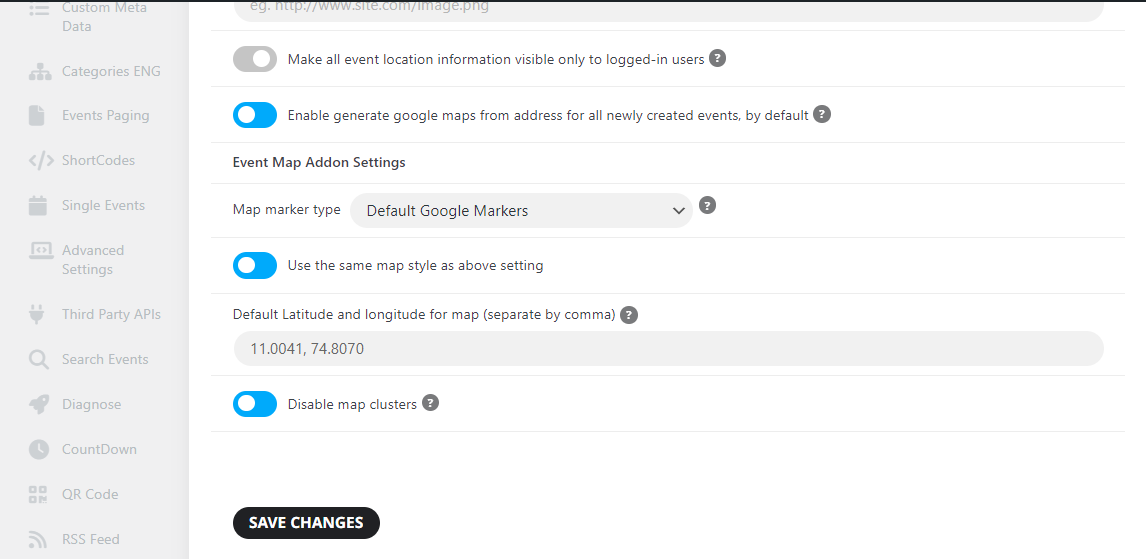Toggle location visible only to logged-in users
This screenshot has height=559, width=1146.
pyautogui.click(x=255, y=59)
